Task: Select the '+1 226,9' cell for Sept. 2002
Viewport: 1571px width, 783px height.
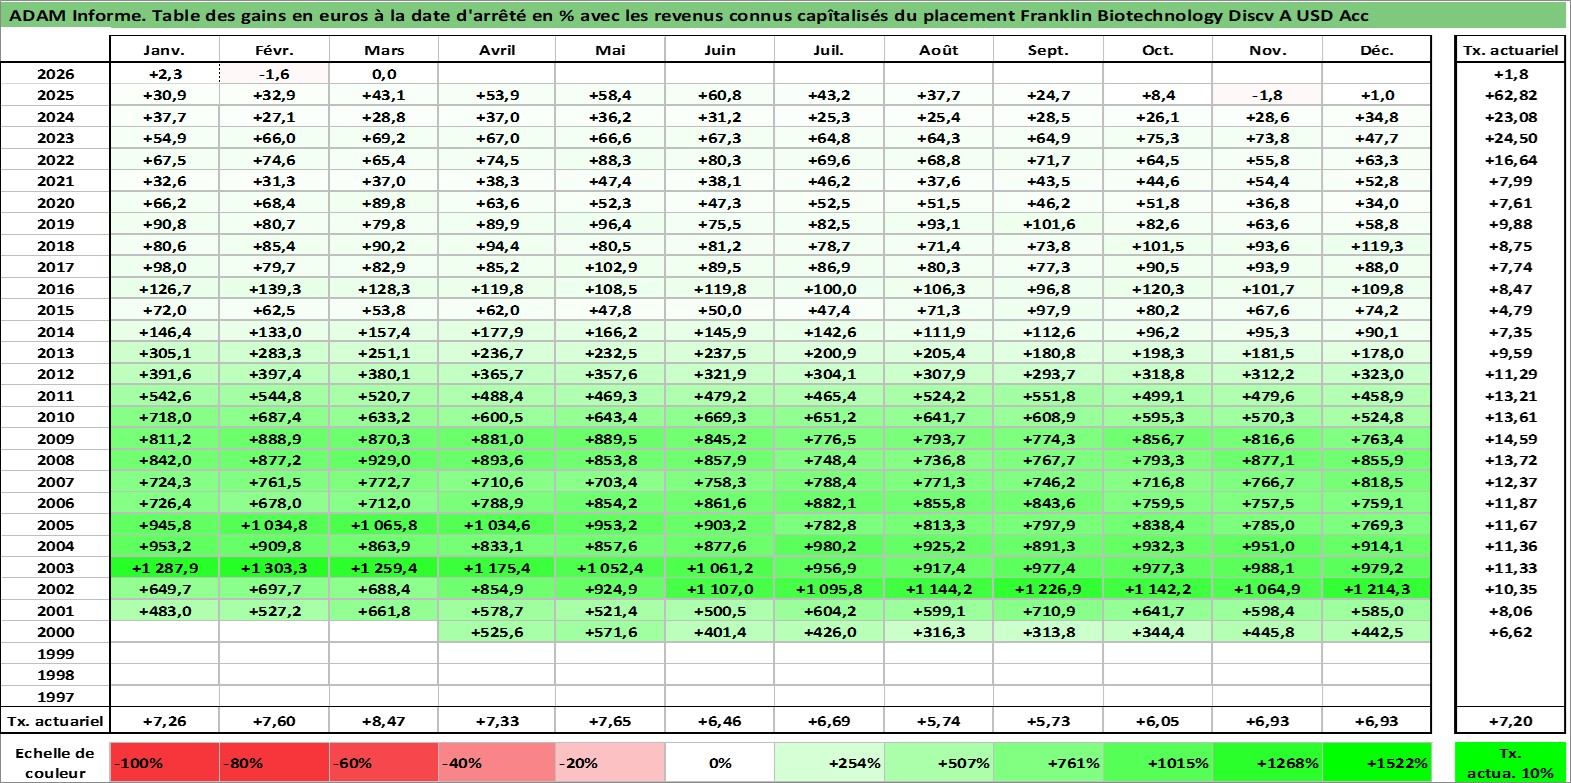Action: [1048, 589]
